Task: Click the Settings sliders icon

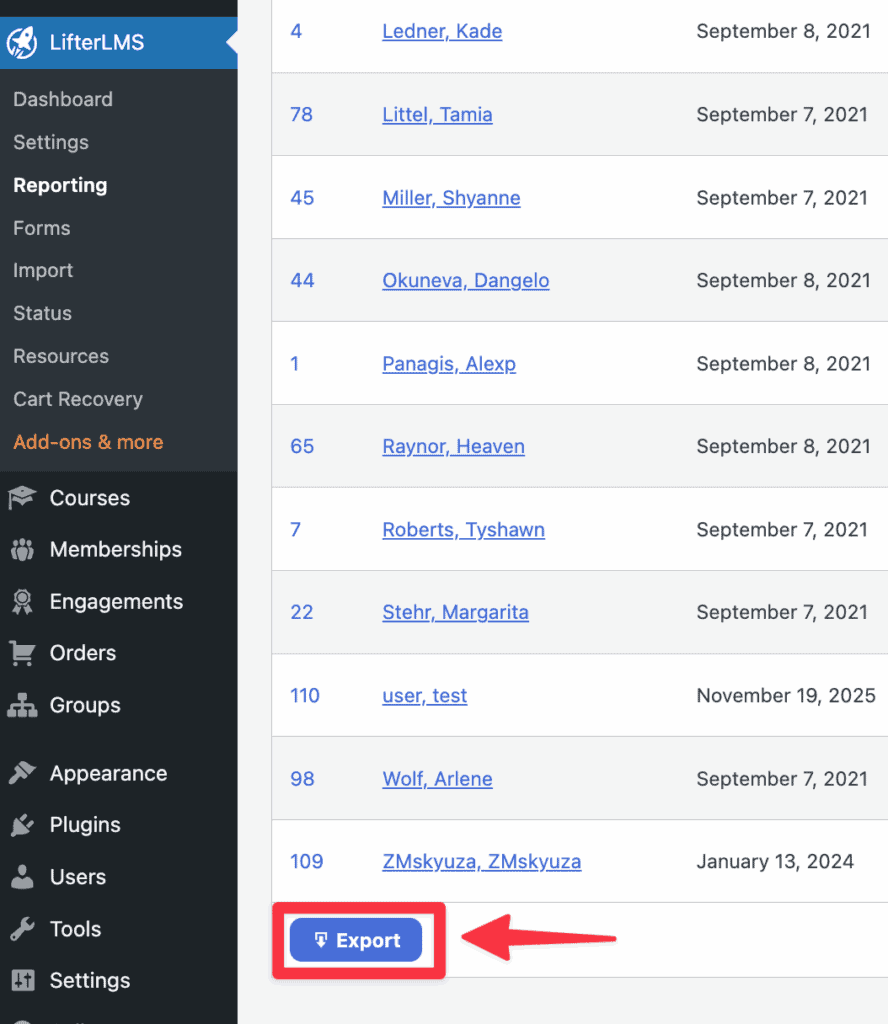Action: coord(22,980)
